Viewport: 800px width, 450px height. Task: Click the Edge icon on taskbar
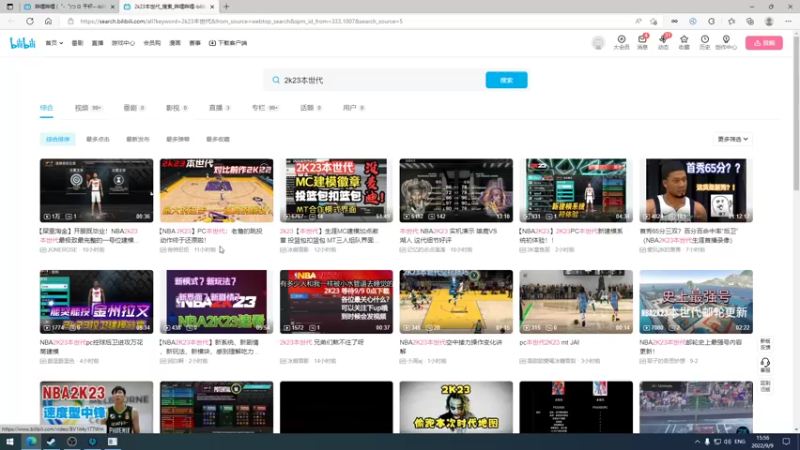(x=31, y=442)
